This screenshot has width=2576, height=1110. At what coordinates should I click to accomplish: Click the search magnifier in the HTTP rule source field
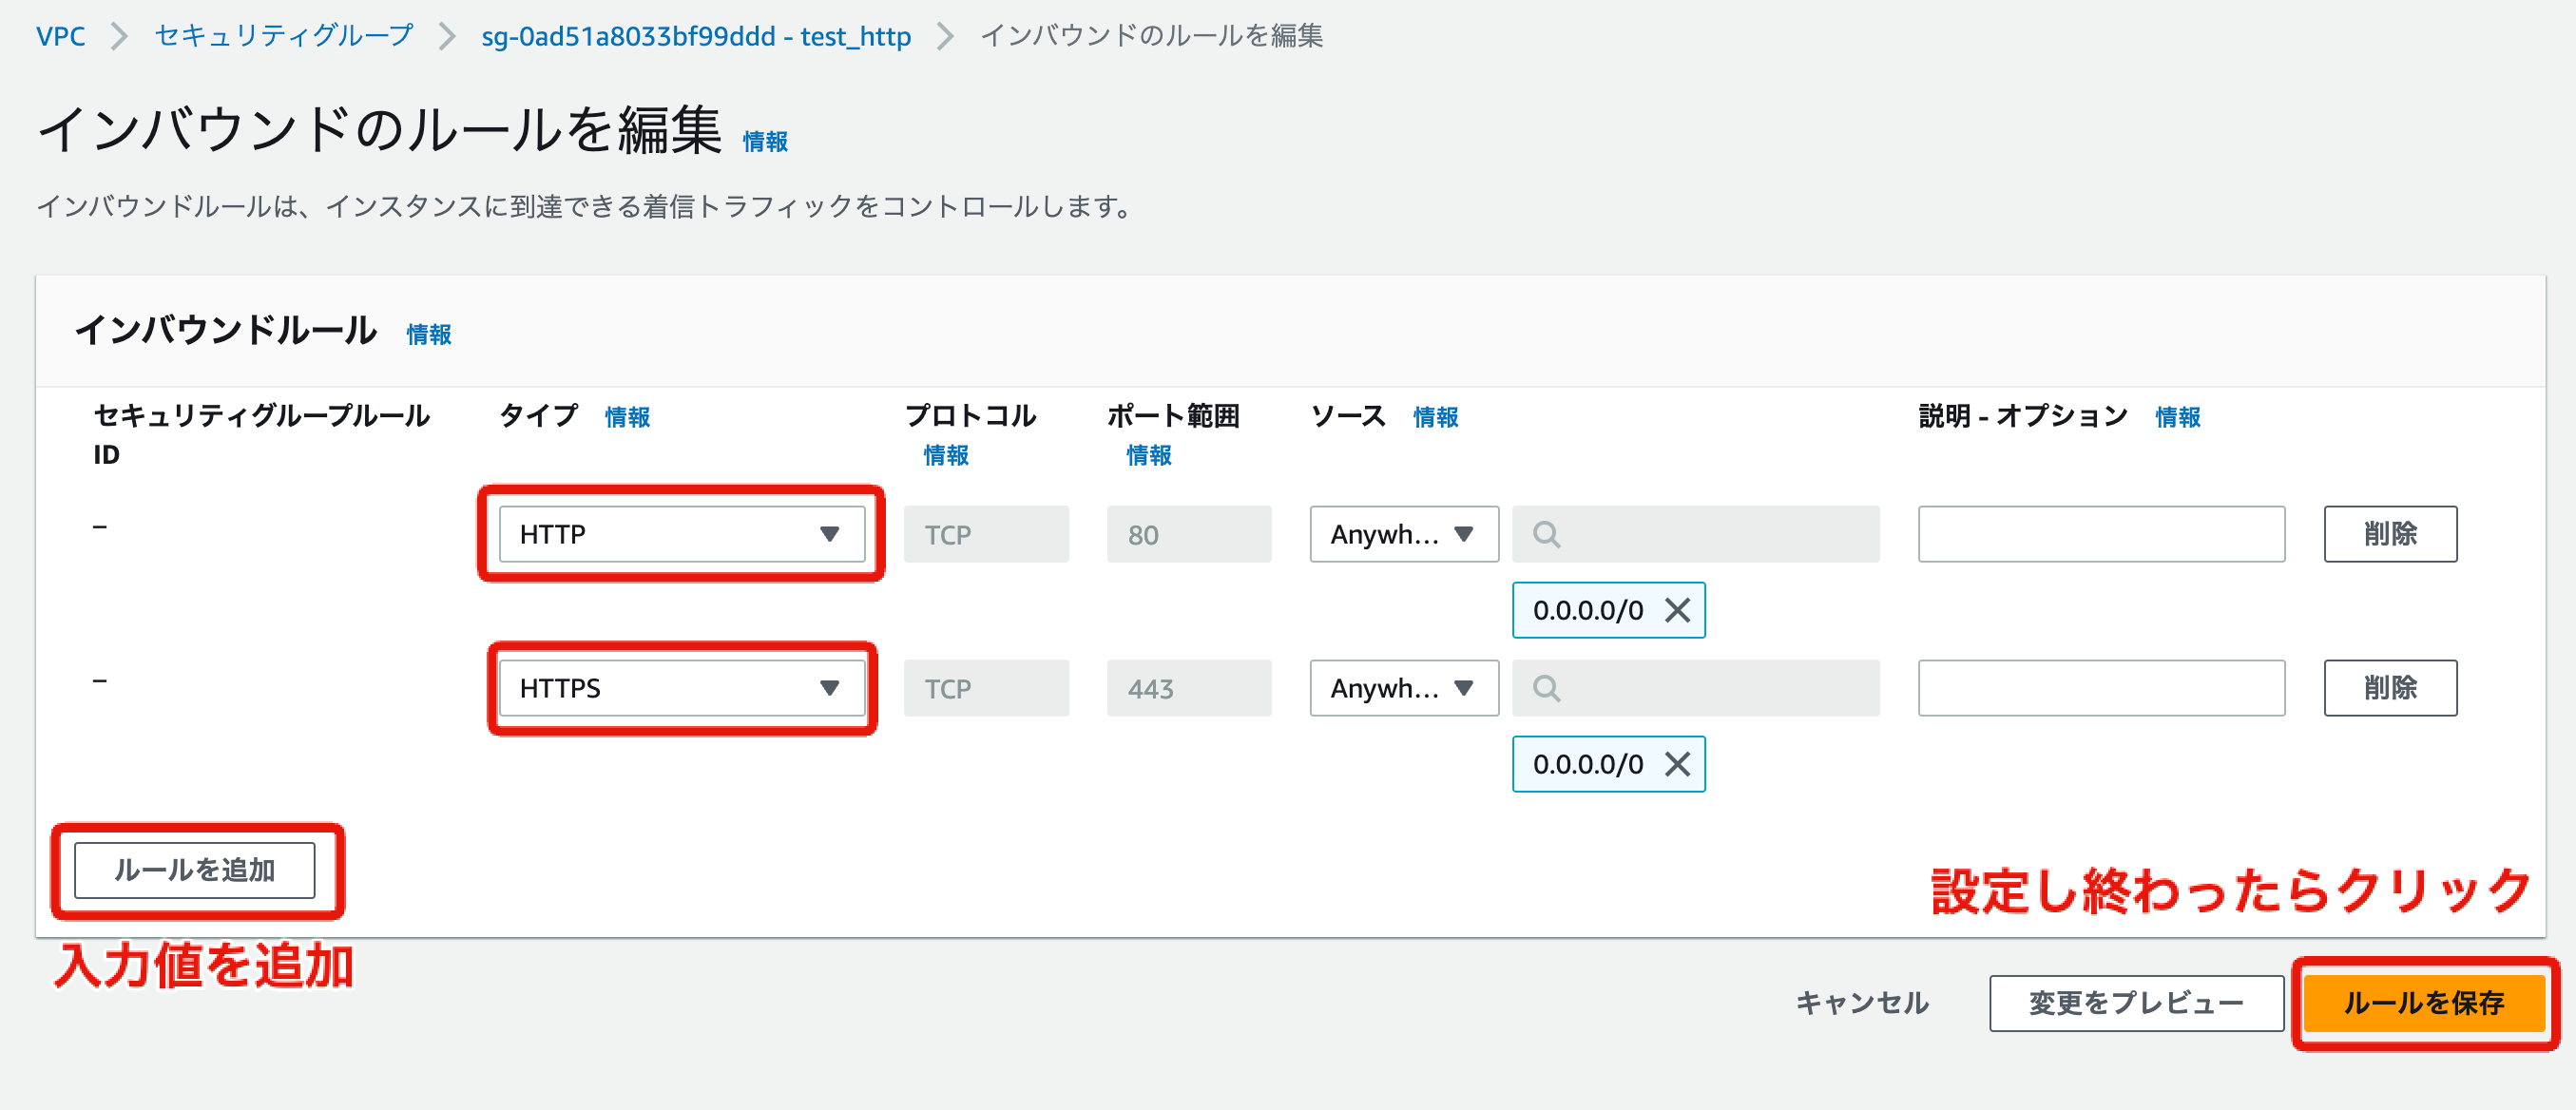pos(1546,534)
